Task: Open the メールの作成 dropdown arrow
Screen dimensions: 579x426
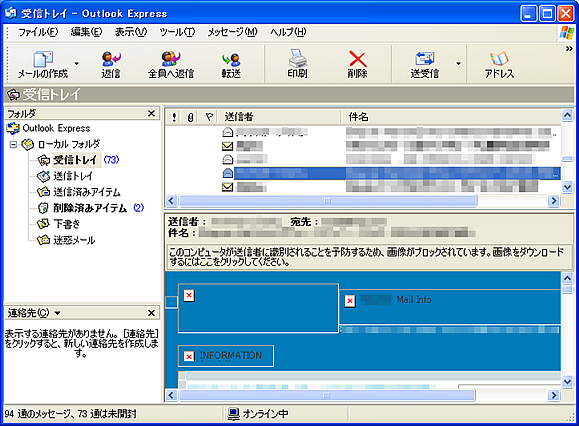Action: pos(76,63)
